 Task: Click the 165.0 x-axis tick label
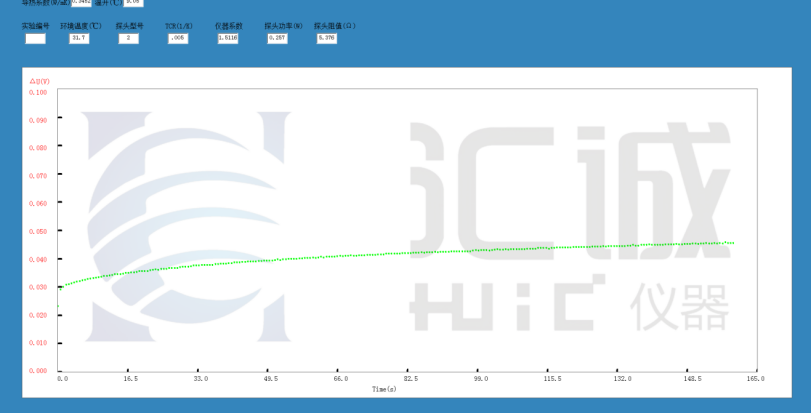(755, 379)
